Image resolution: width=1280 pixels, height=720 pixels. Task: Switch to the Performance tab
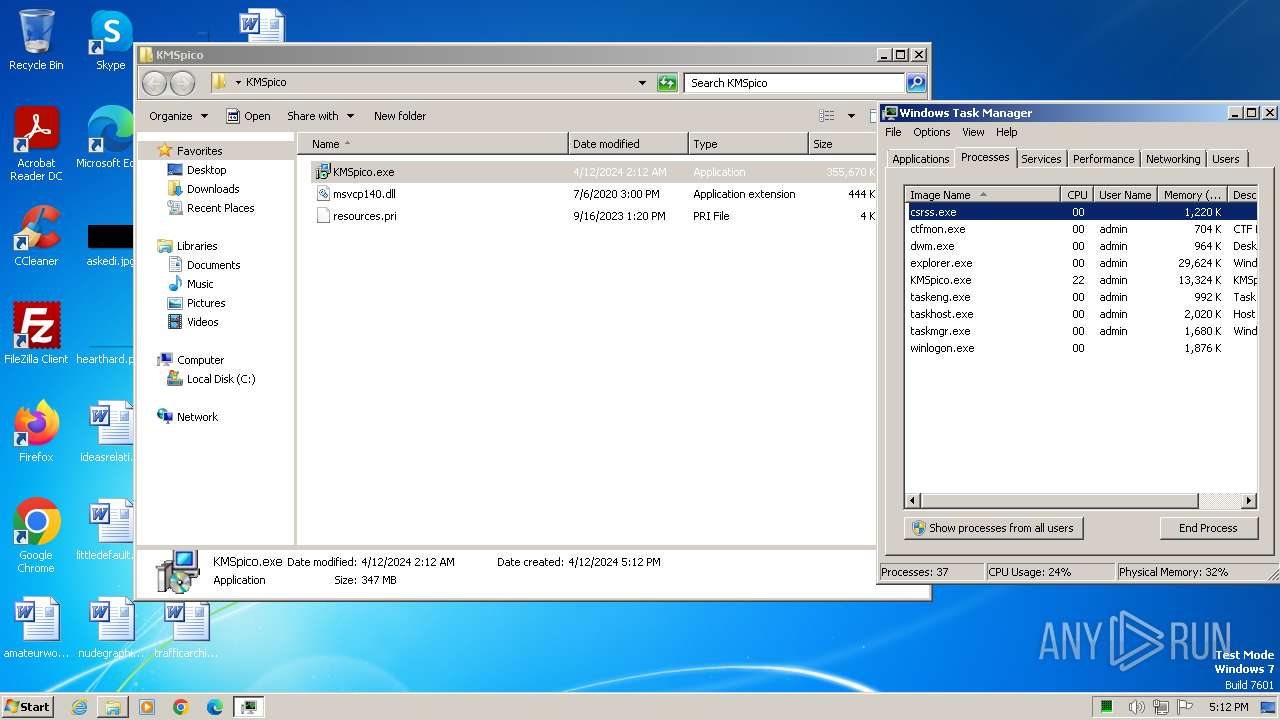[x=1103, y=159]
